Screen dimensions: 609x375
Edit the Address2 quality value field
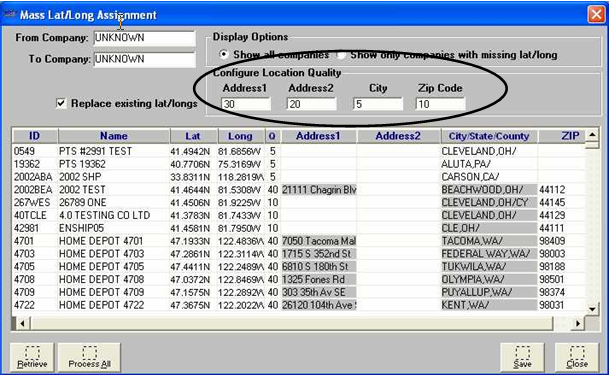point(311,104)
